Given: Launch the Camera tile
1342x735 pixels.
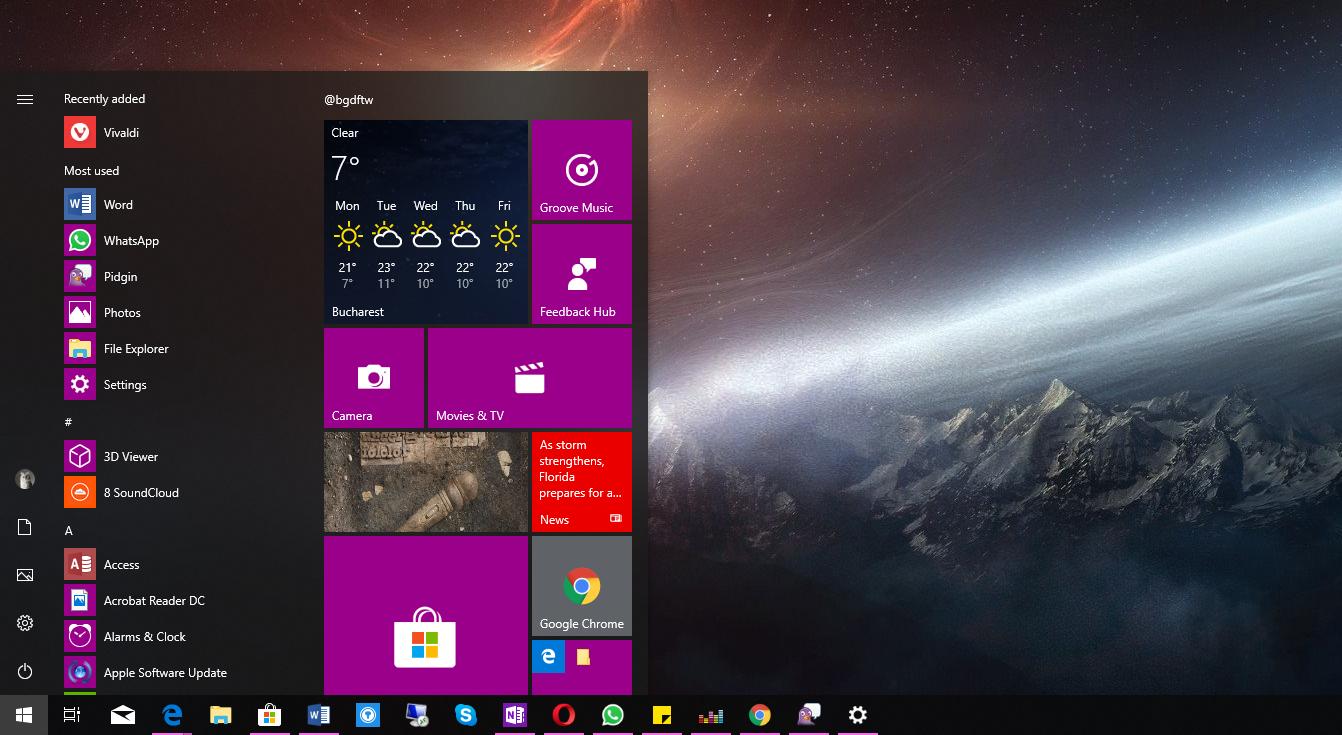Looking at the screenshot, I should [x=374, y=378].
